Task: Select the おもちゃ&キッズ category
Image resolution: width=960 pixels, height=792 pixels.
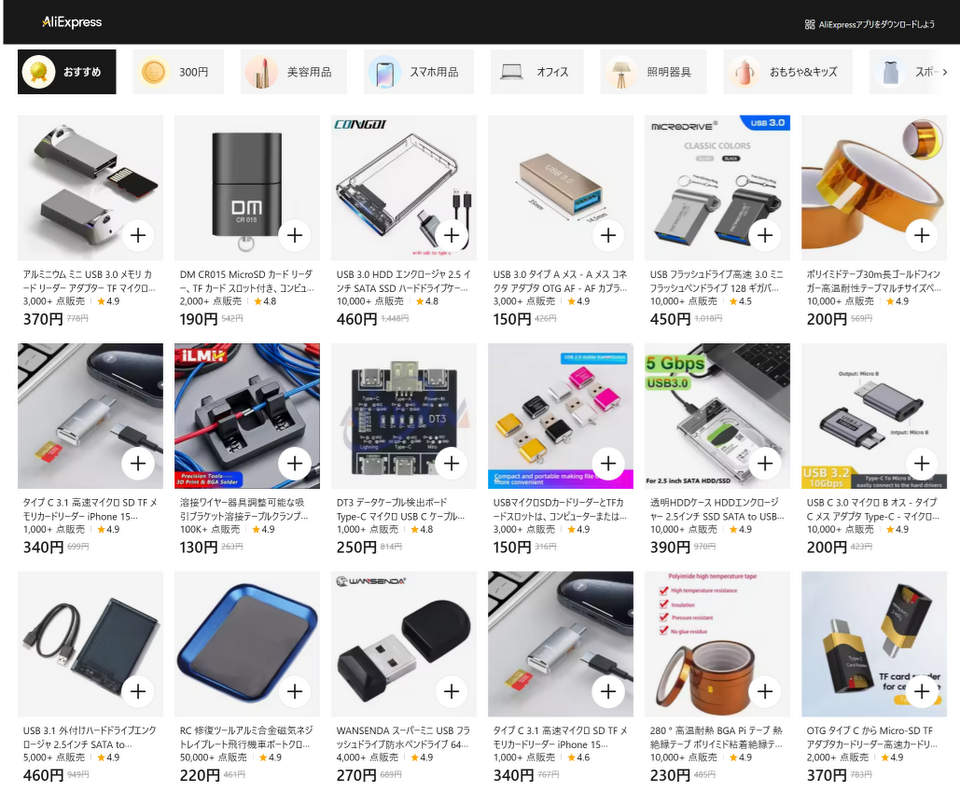Action: click(787, 72)
